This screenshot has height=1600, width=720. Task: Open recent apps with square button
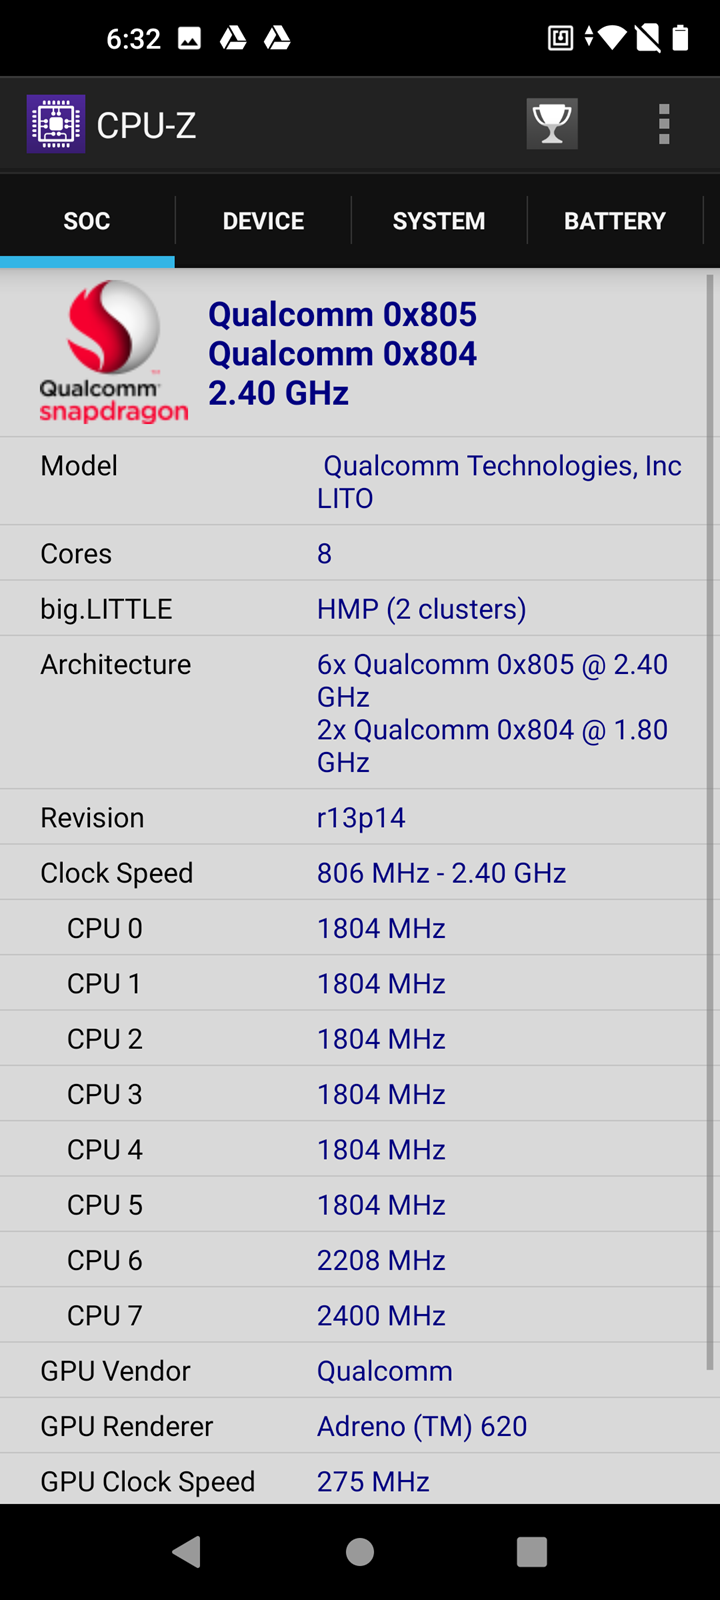532,1551
